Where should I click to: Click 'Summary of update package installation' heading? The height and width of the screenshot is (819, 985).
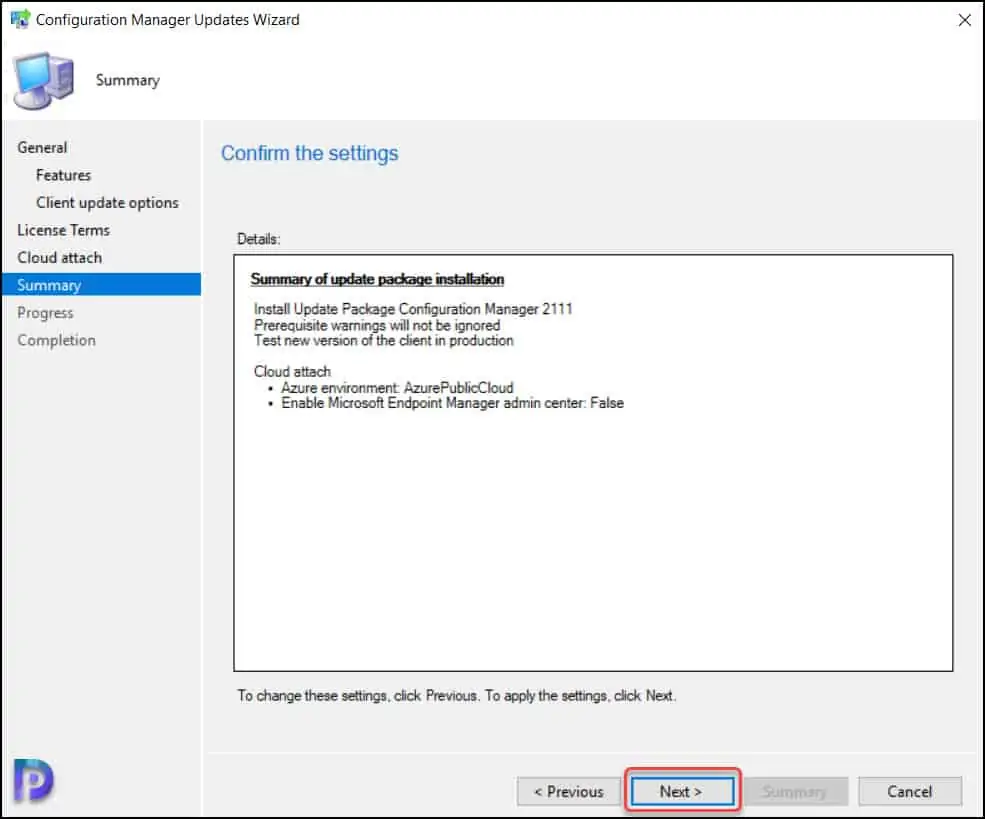click(x=377, y=279)
